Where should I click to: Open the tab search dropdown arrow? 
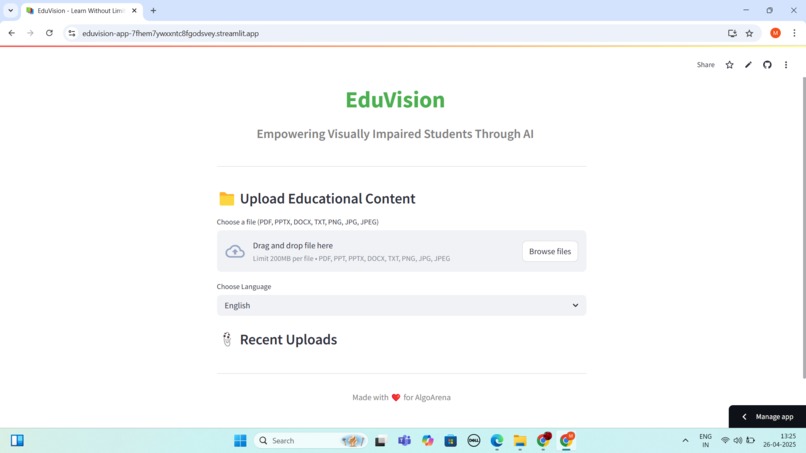[10, 10]
